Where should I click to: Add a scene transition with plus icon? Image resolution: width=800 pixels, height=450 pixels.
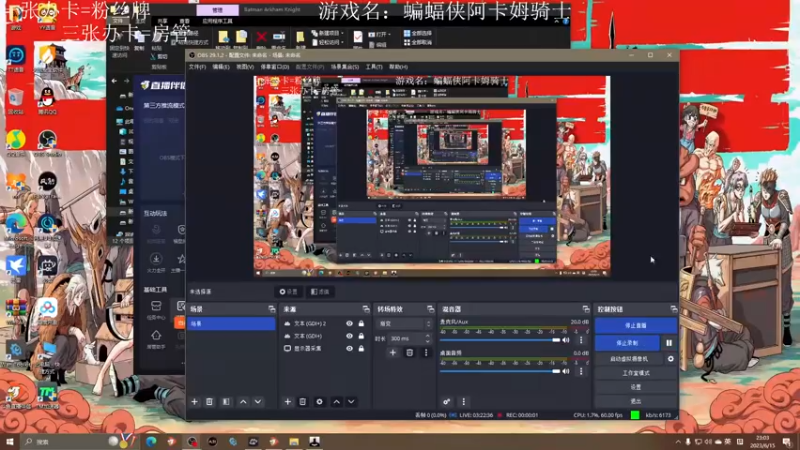coord(393,353)
